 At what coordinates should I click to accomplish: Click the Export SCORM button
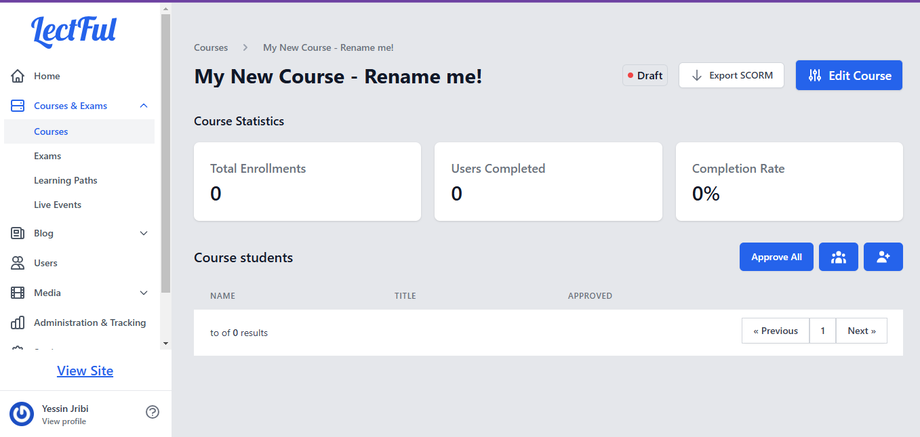(731, 75)
